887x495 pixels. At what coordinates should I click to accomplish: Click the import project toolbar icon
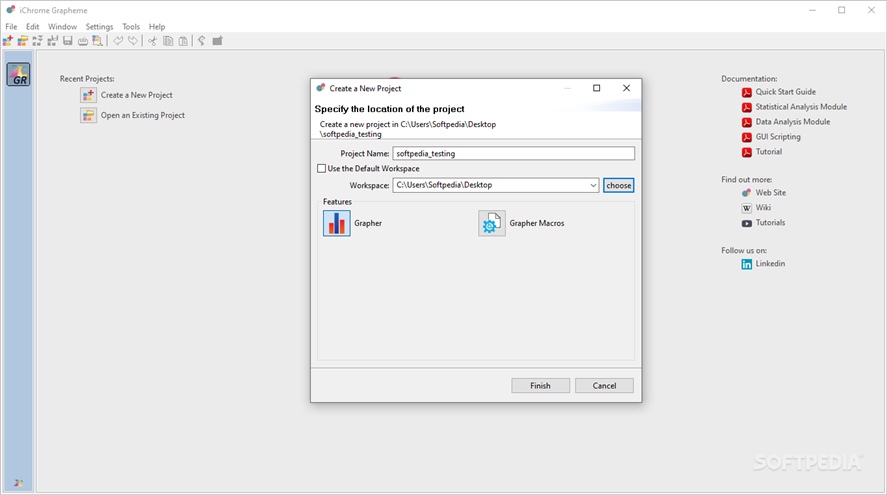(x=37, y=41)
